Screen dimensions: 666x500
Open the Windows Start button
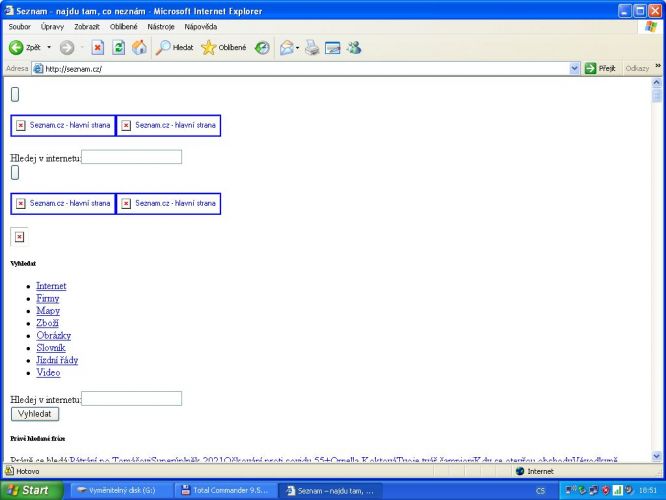point(31,490)
